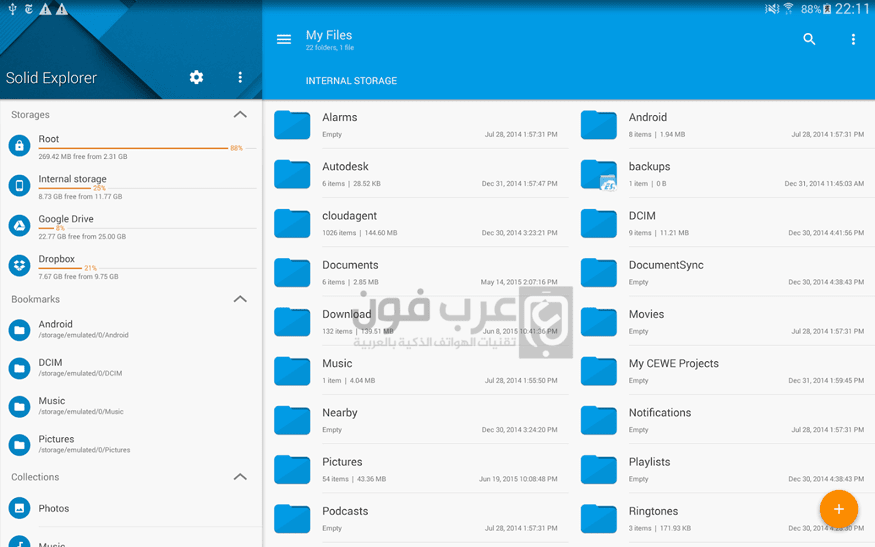Tap the Wi-Fi status bar icon

coord(789,8)
